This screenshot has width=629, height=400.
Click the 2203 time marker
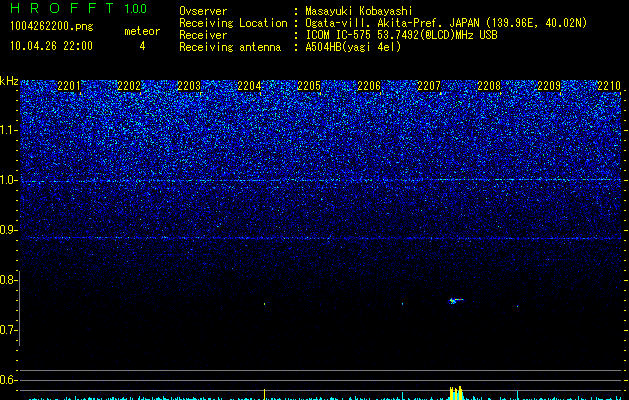189,85
